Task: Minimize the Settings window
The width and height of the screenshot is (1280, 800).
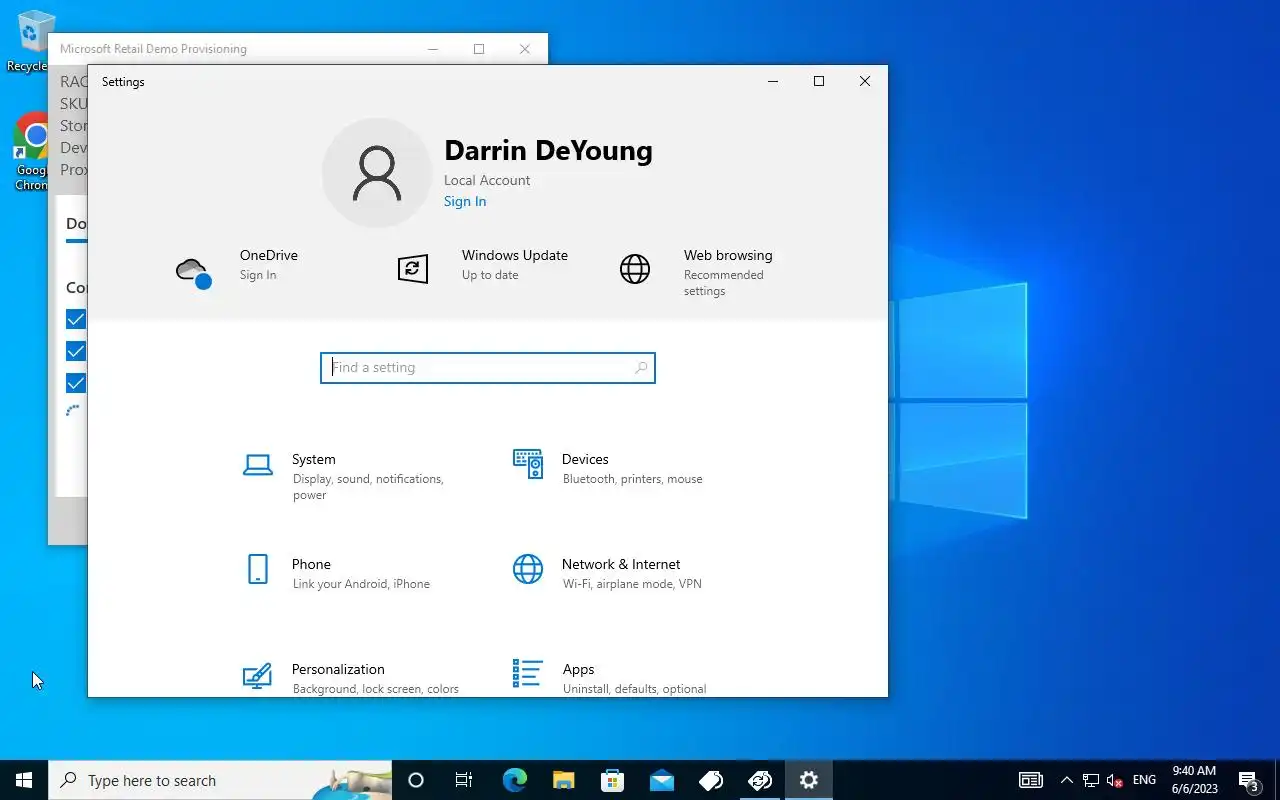Action: point(773,81)
